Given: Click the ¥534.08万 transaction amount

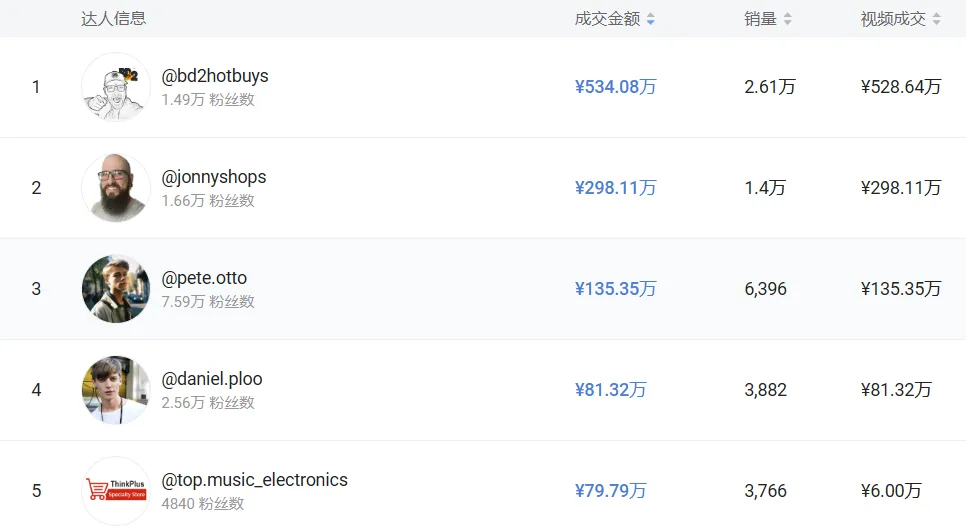Looking at the screenshot, I should (616, 87).
